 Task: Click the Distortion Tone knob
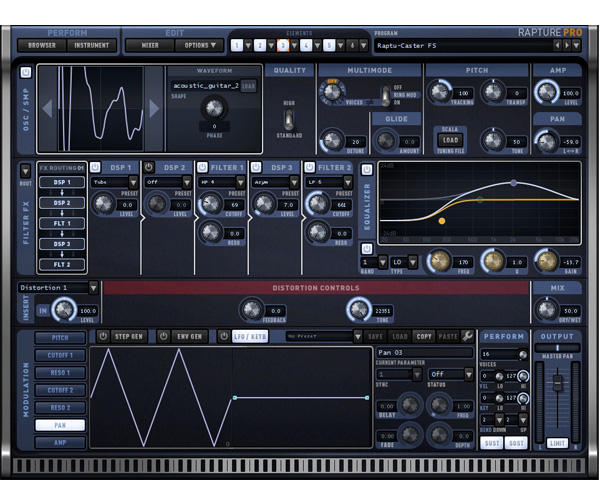359,310
